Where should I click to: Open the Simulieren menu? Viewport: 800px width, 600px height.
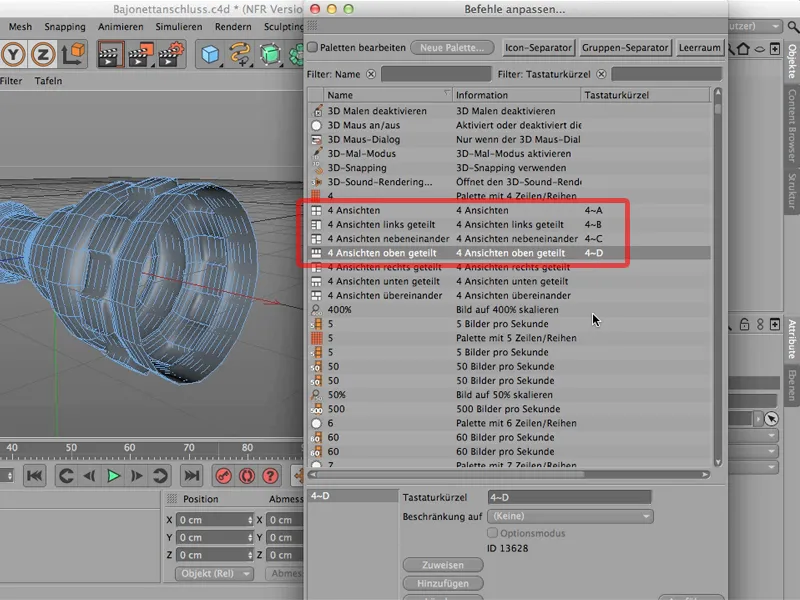tap(179, 27)
